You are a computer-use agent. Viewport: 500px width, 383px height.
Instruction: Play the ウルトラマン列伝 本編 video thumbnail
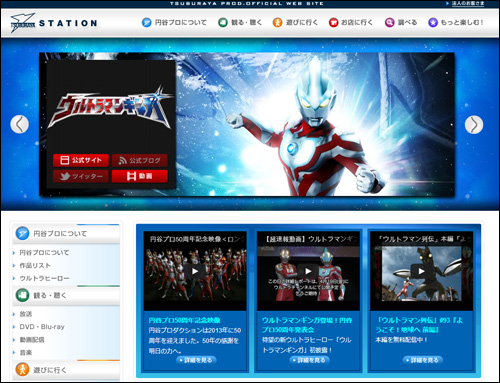point(422,271)
